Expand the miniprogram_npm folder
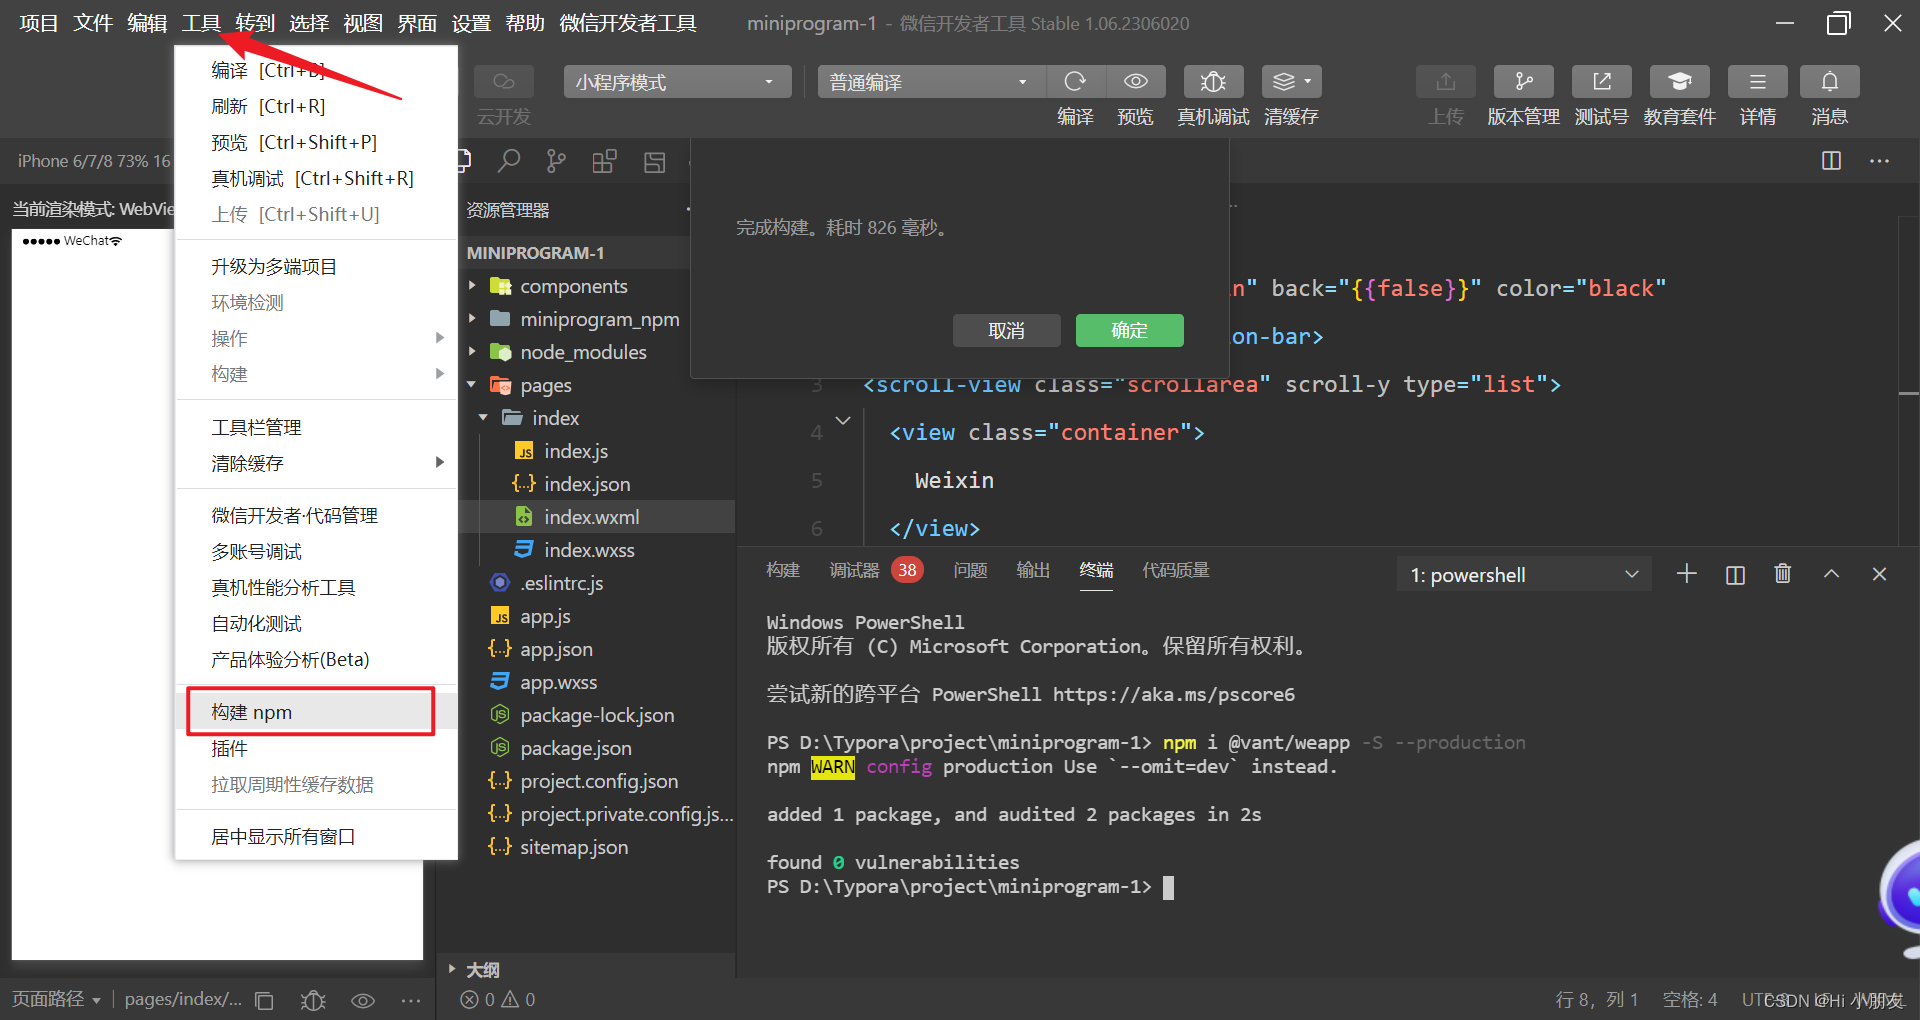 pos(598,319)
